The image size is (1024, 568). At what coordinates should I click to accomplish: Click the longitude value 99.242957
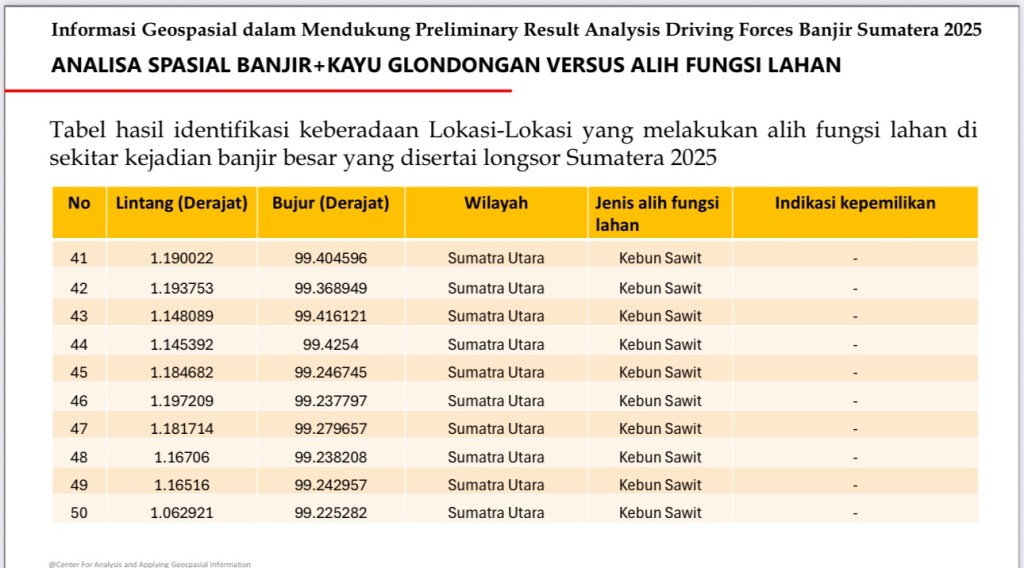click(x=330, y=485)
